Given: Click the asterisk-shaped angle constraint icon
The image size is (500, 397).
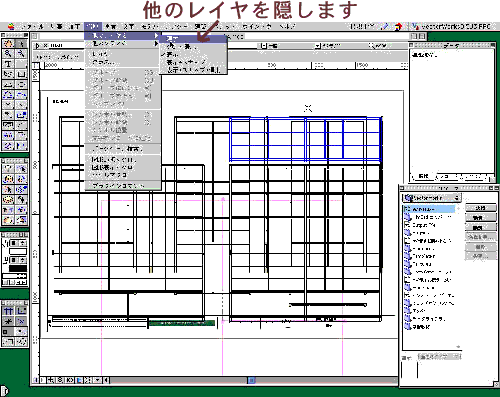Looking at the screenshot, I should pos(8,321).
